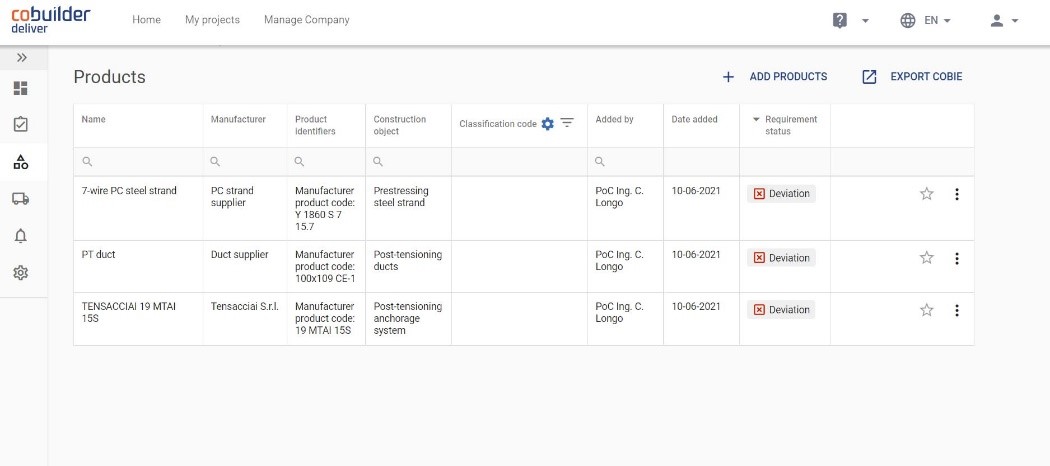Viewport: 1050px width, 466px height.
Task: Open Manage Company menu item
Action: coord(306,20)
